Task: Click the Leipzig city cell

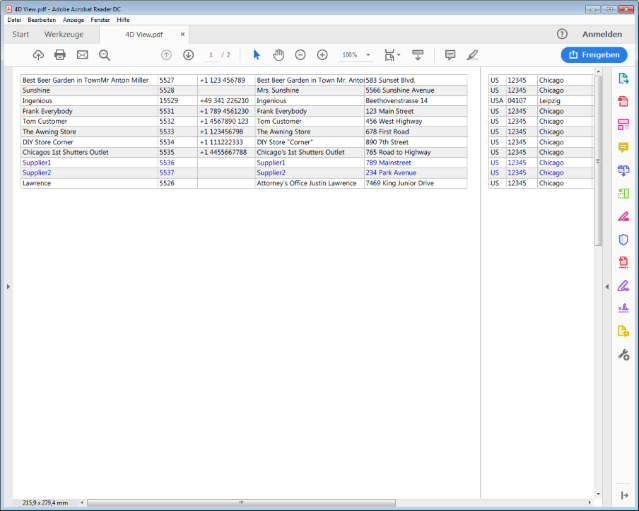Action: click(566, 101)
